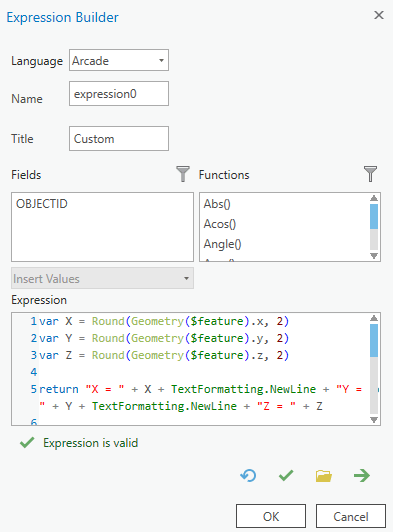393x532 pixels.
Task: Place cursor on line 2 var Y
Action: [x=164, y=338]
